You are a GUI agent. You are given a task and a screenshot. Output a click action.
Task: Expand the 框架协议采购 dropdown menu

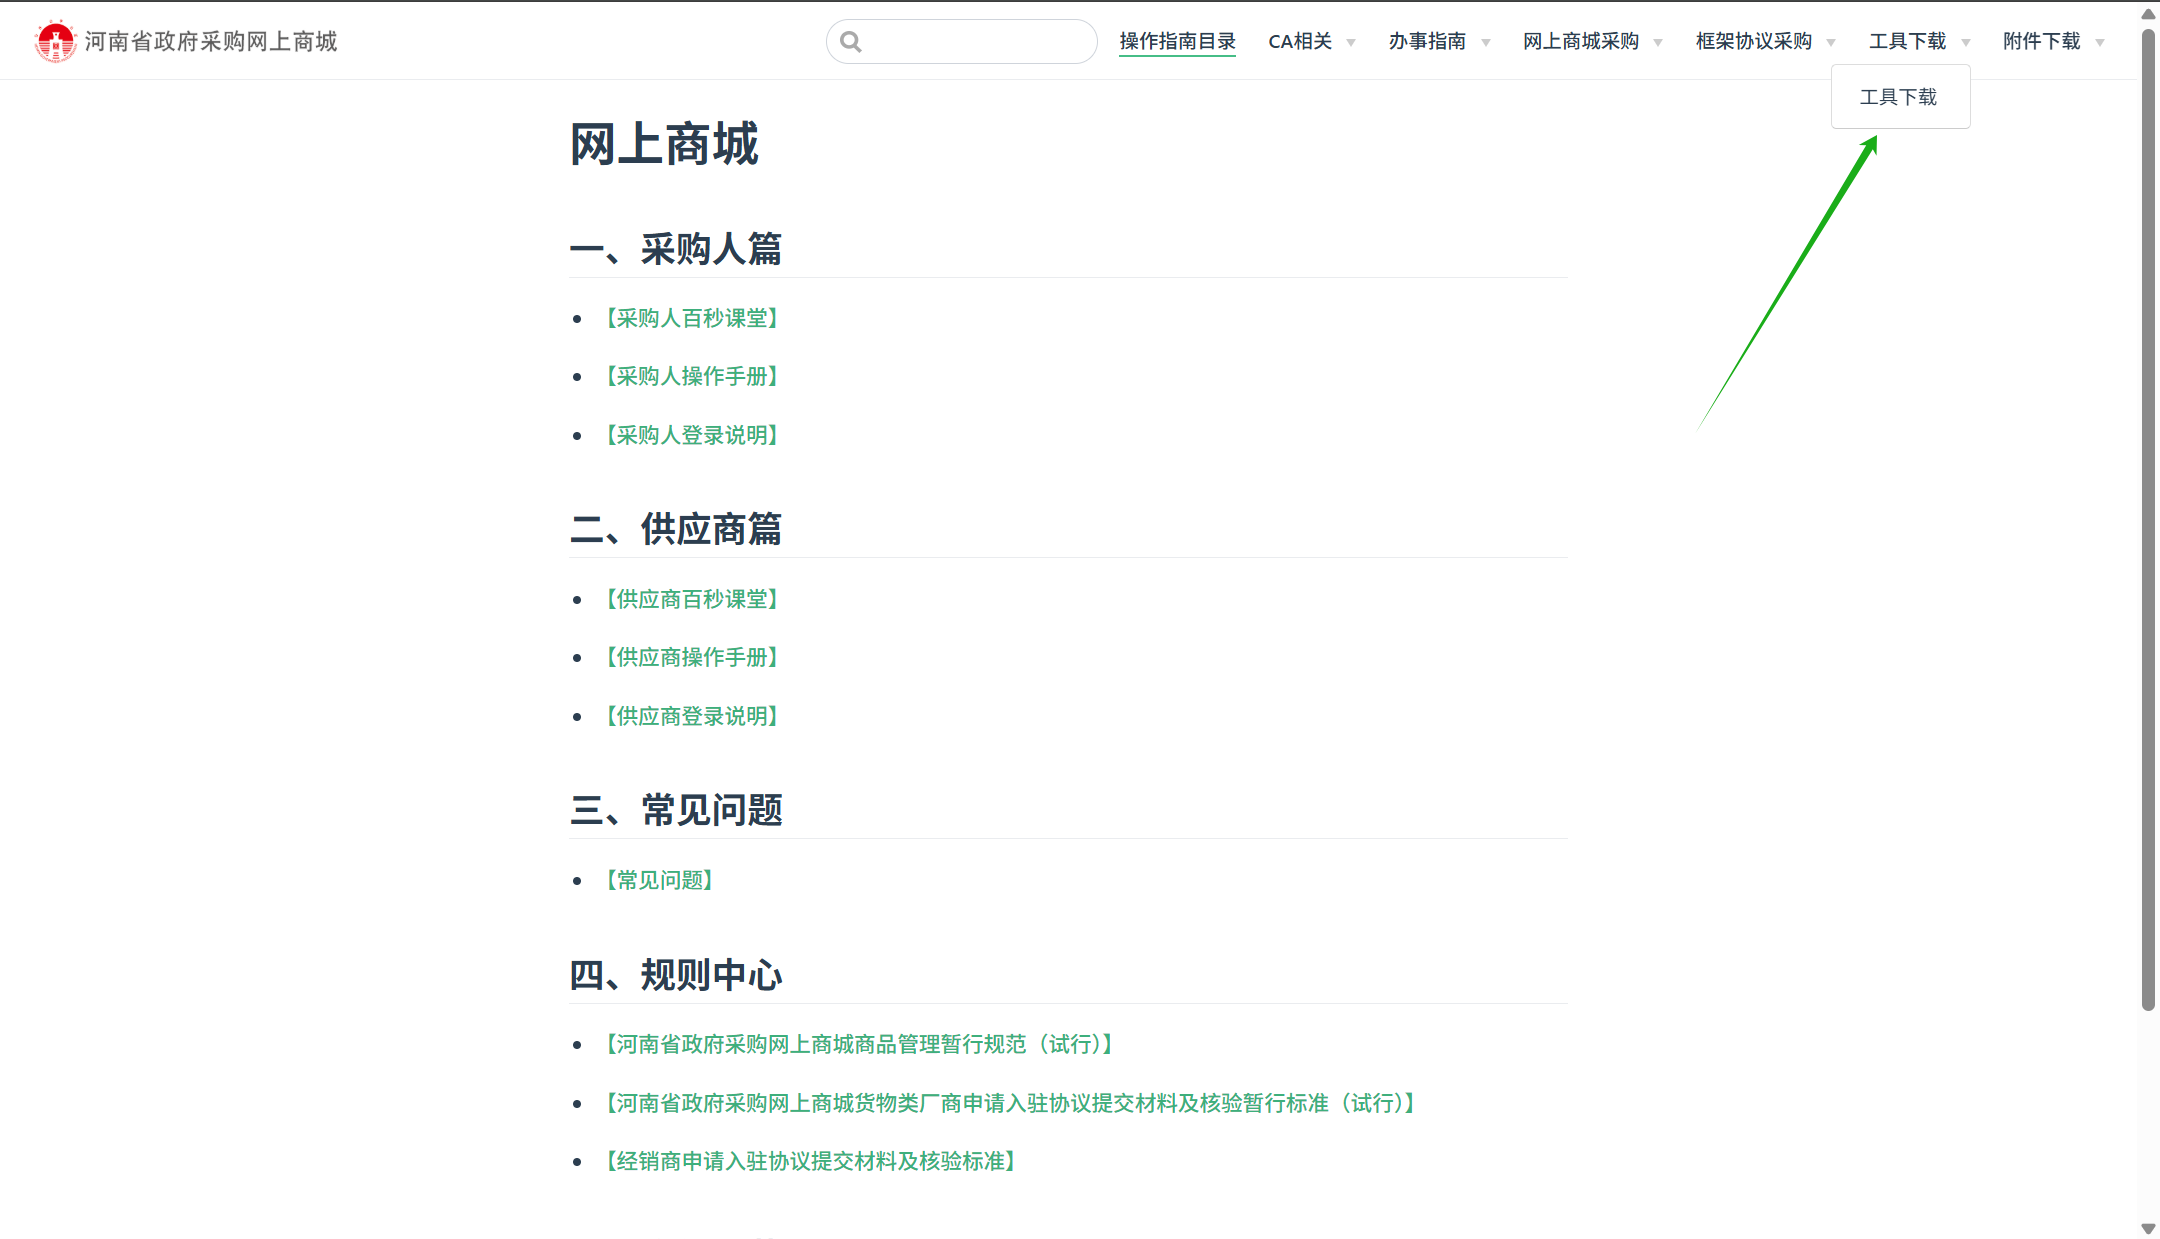point(1765,41)
